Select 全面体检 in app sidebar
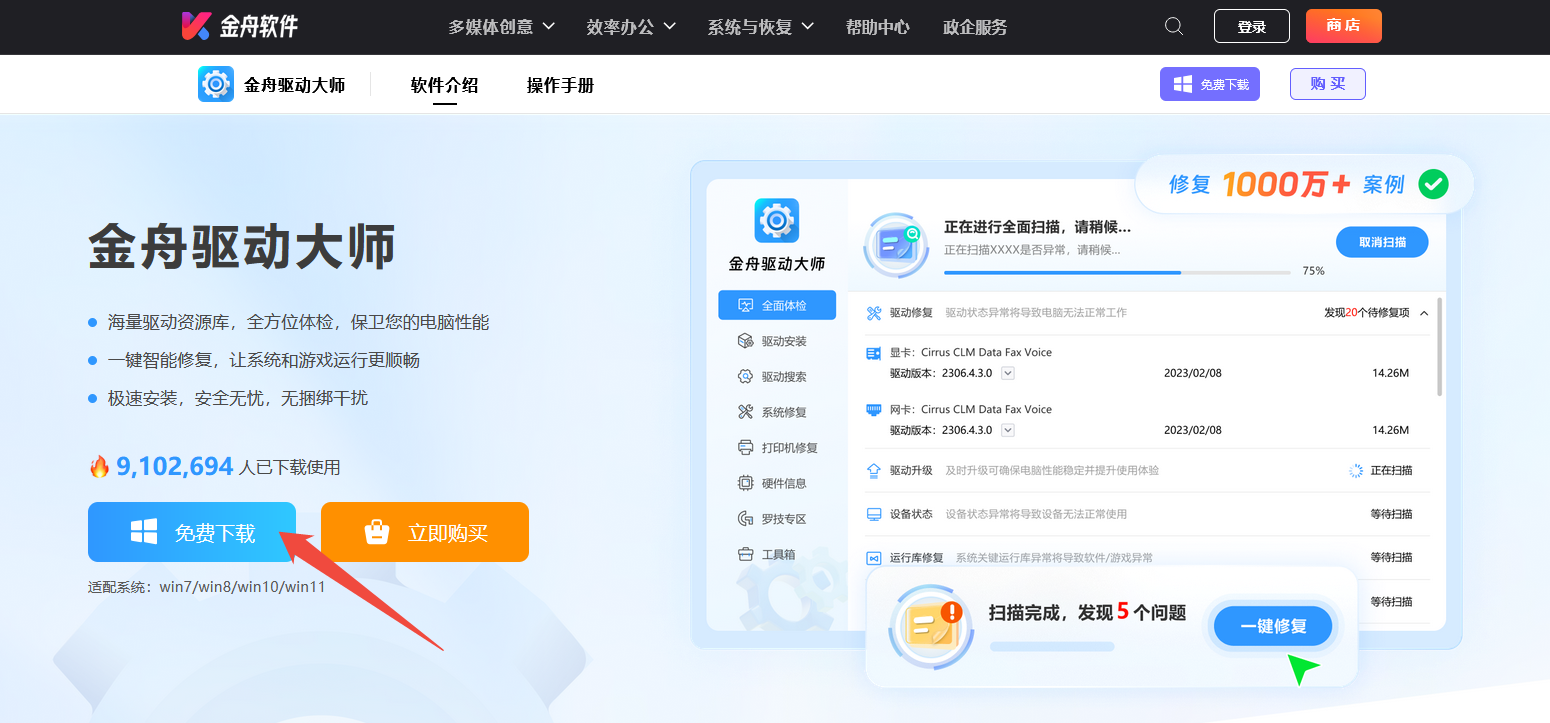This screenshot has height=723, width=1550. click(x=777, y=305)
